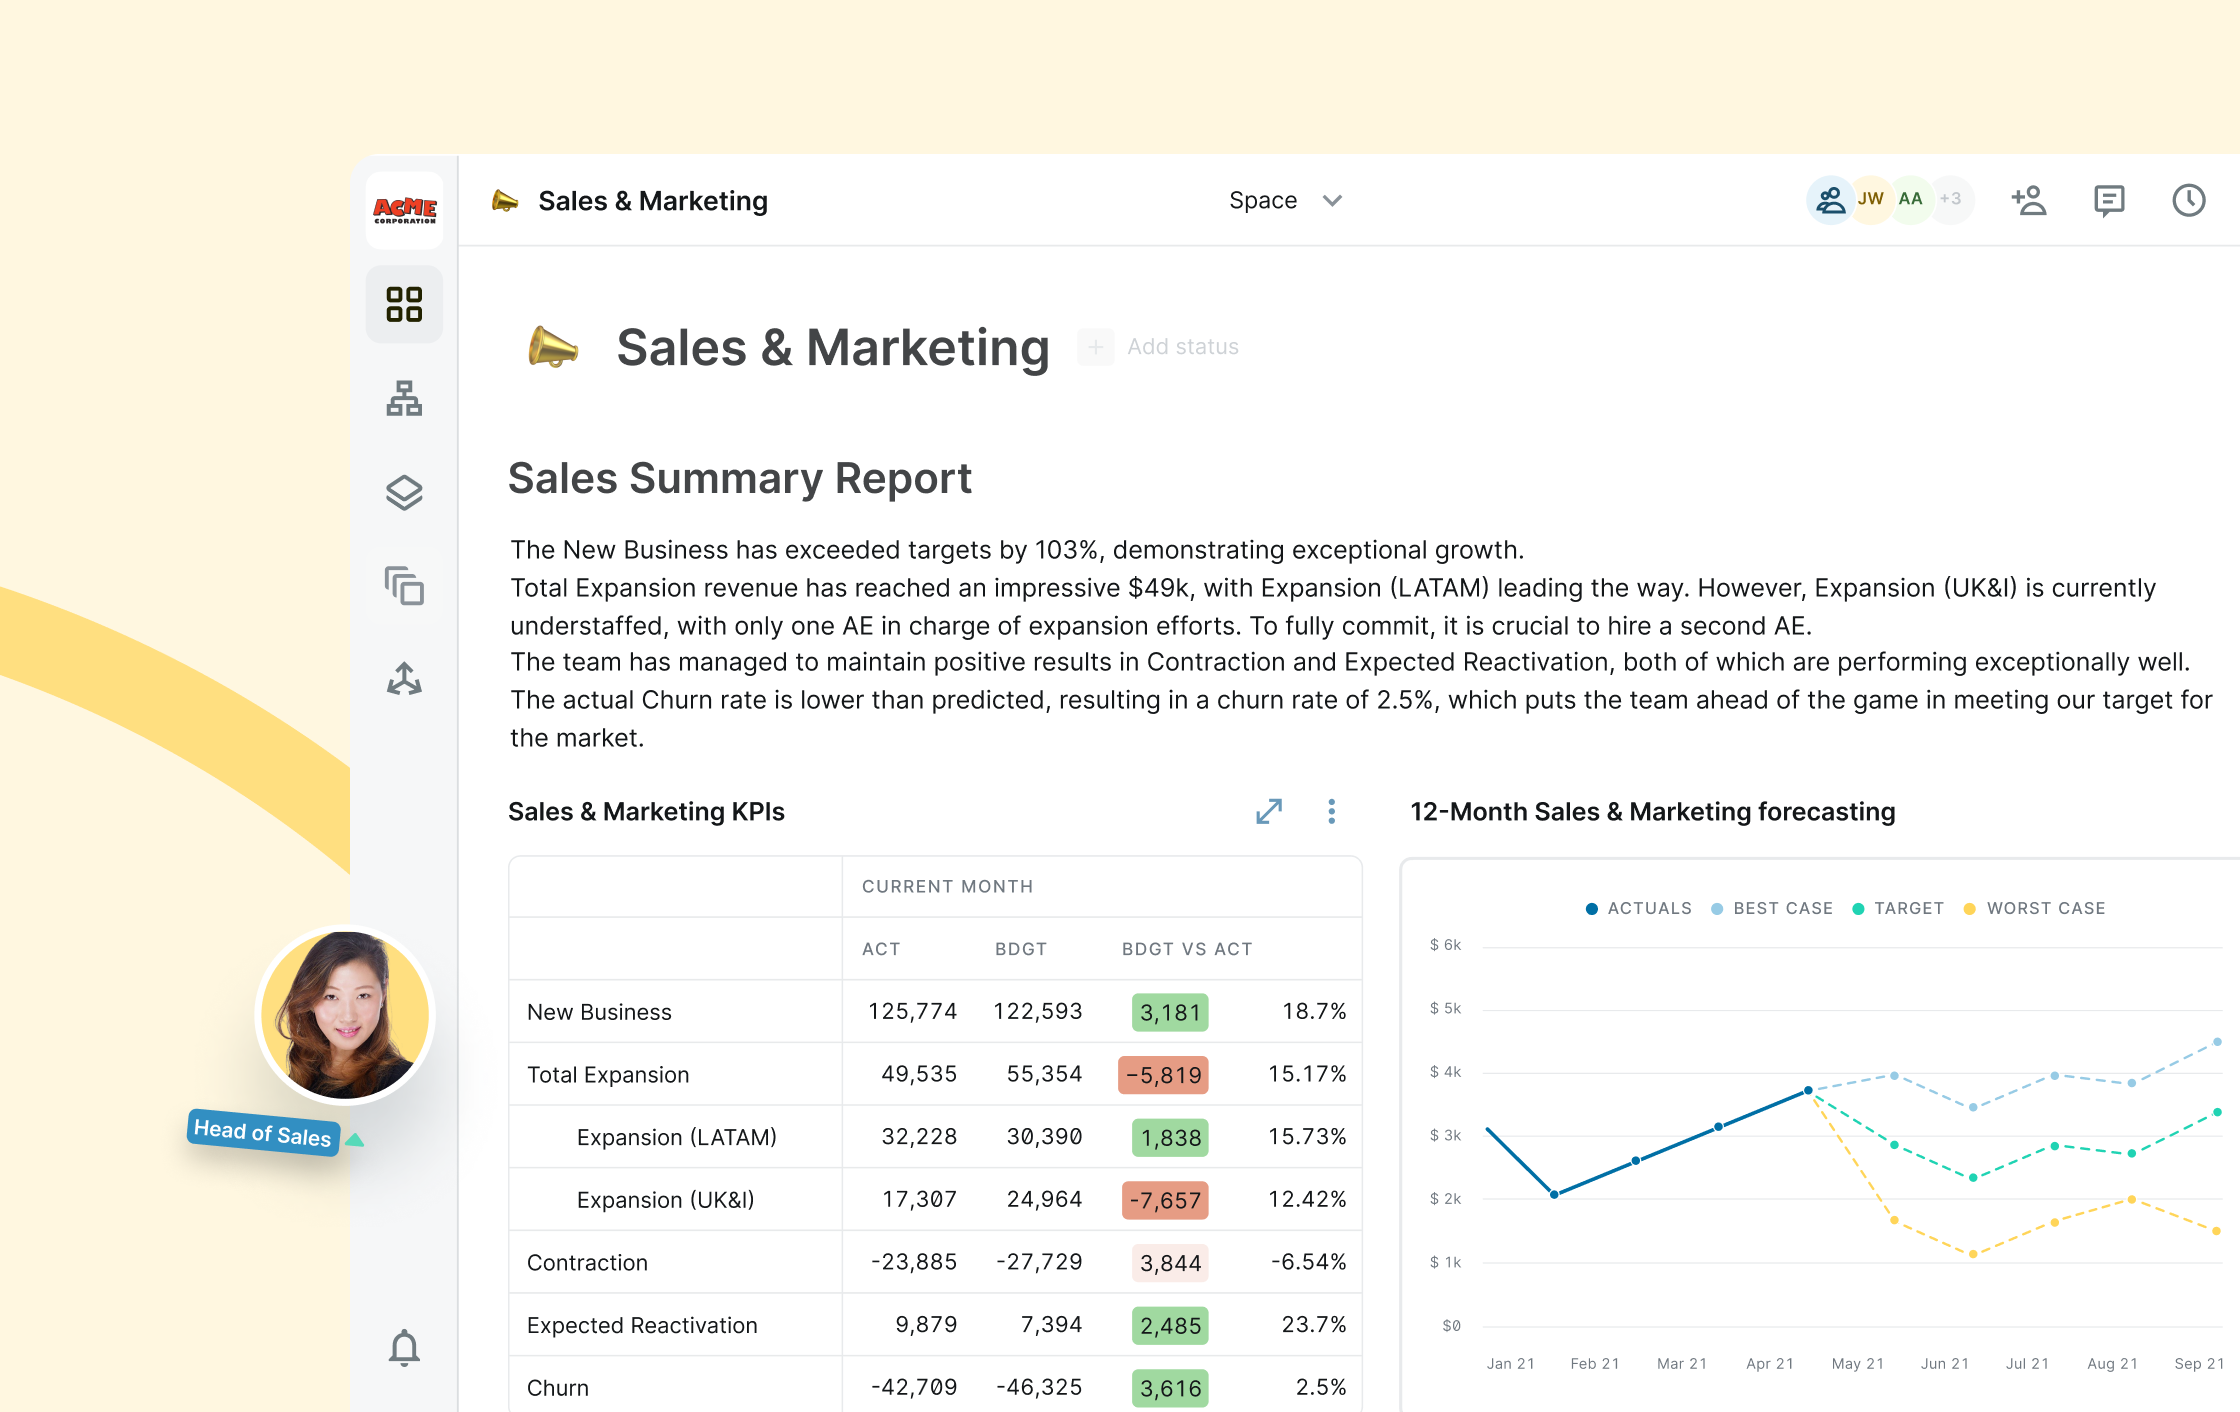Click +3 to reveal more collaborators

(1950, 199)
